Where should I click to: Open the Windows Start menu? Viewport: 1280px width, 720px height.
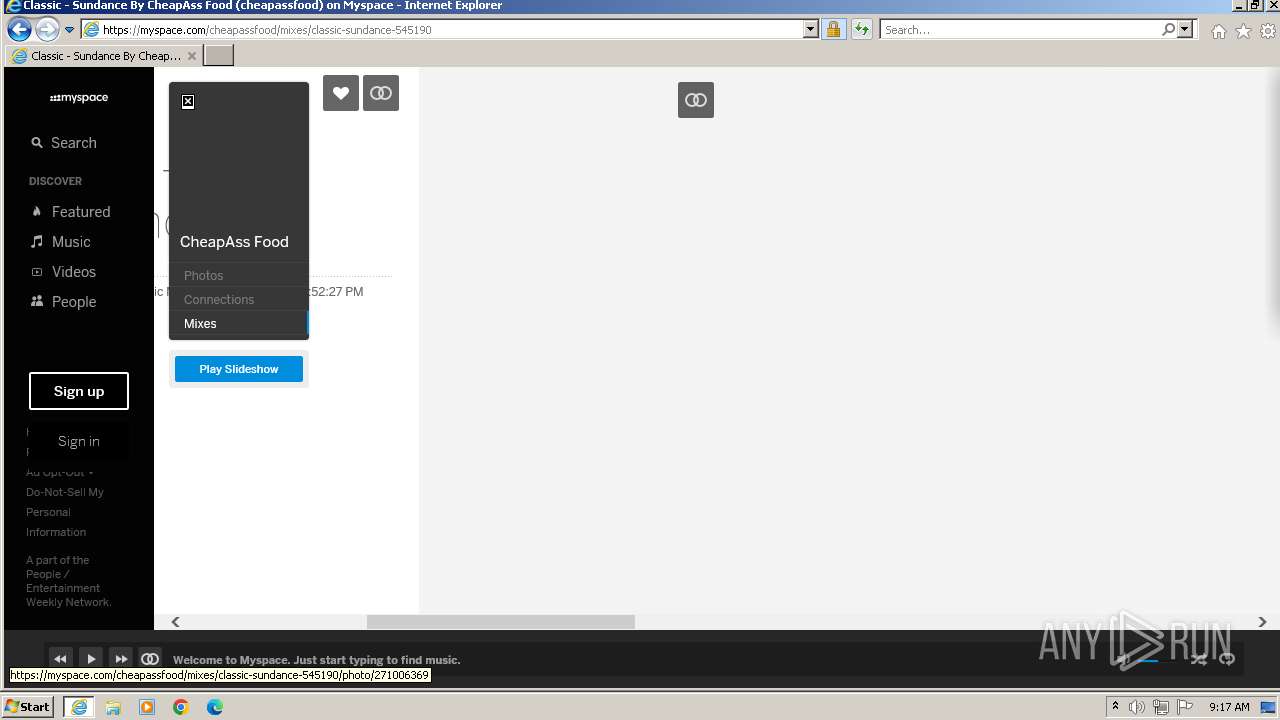tap(28, 706)
